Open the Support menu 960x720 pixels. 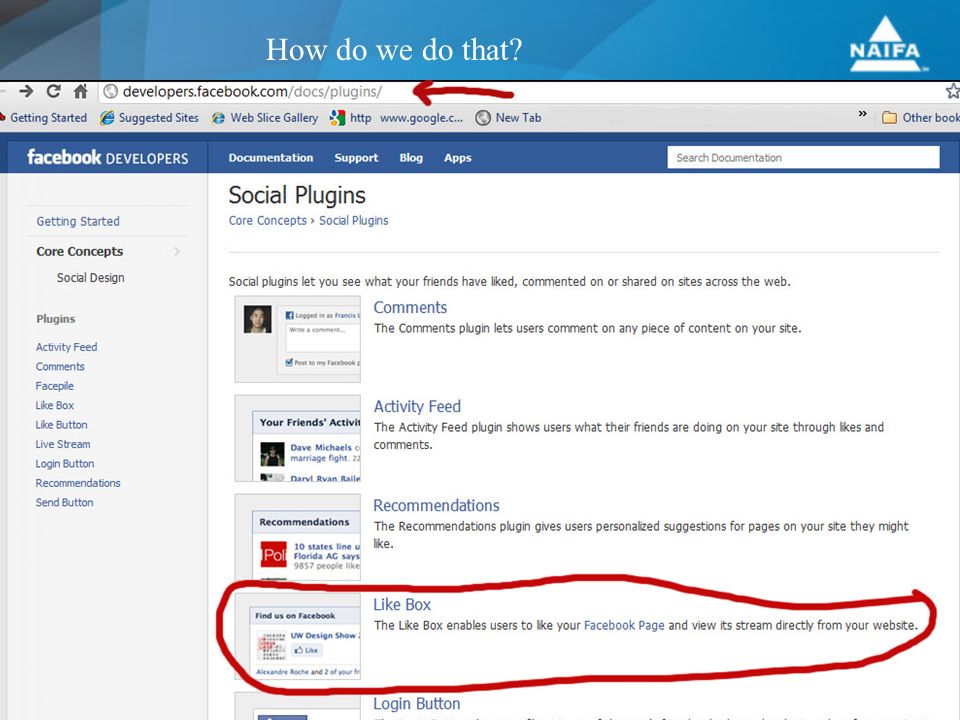tap(356, 158)
